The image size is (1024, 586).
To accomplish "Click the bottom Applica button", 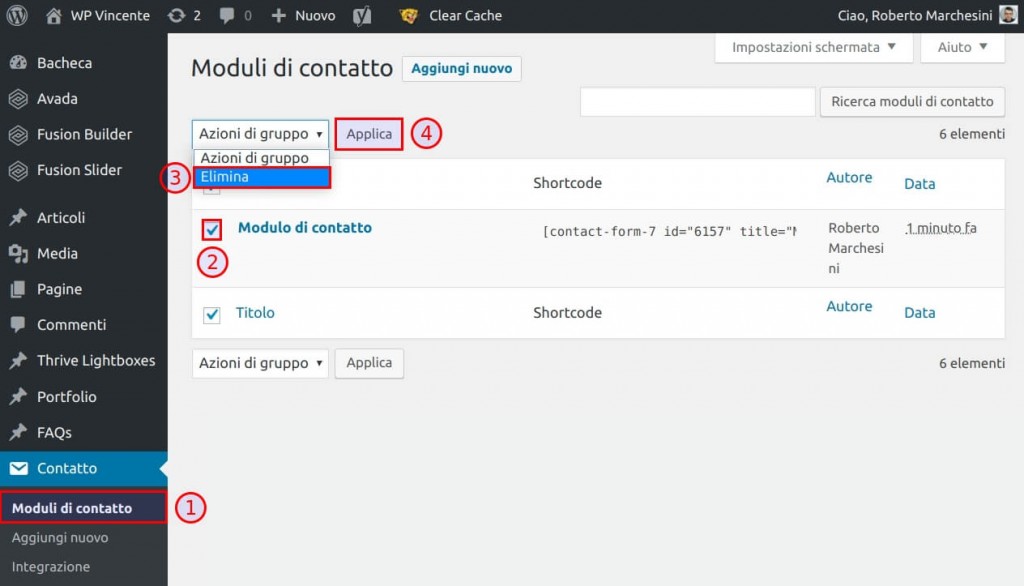I will (369, 363).
